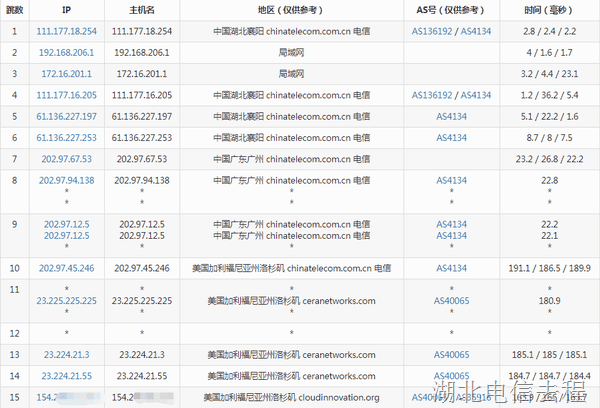
Task: Select hostname 61.136.227.197 in 主机名 column
Action: point(142,117)
